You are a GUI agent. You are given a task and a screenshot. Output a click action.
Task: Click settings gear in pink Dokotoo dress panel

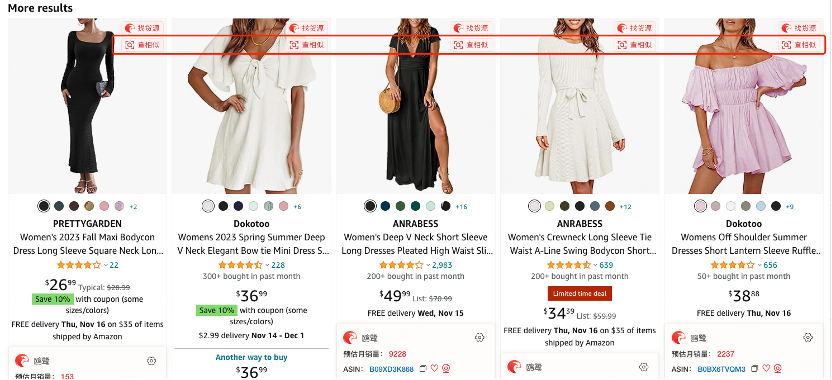[808, 338]
